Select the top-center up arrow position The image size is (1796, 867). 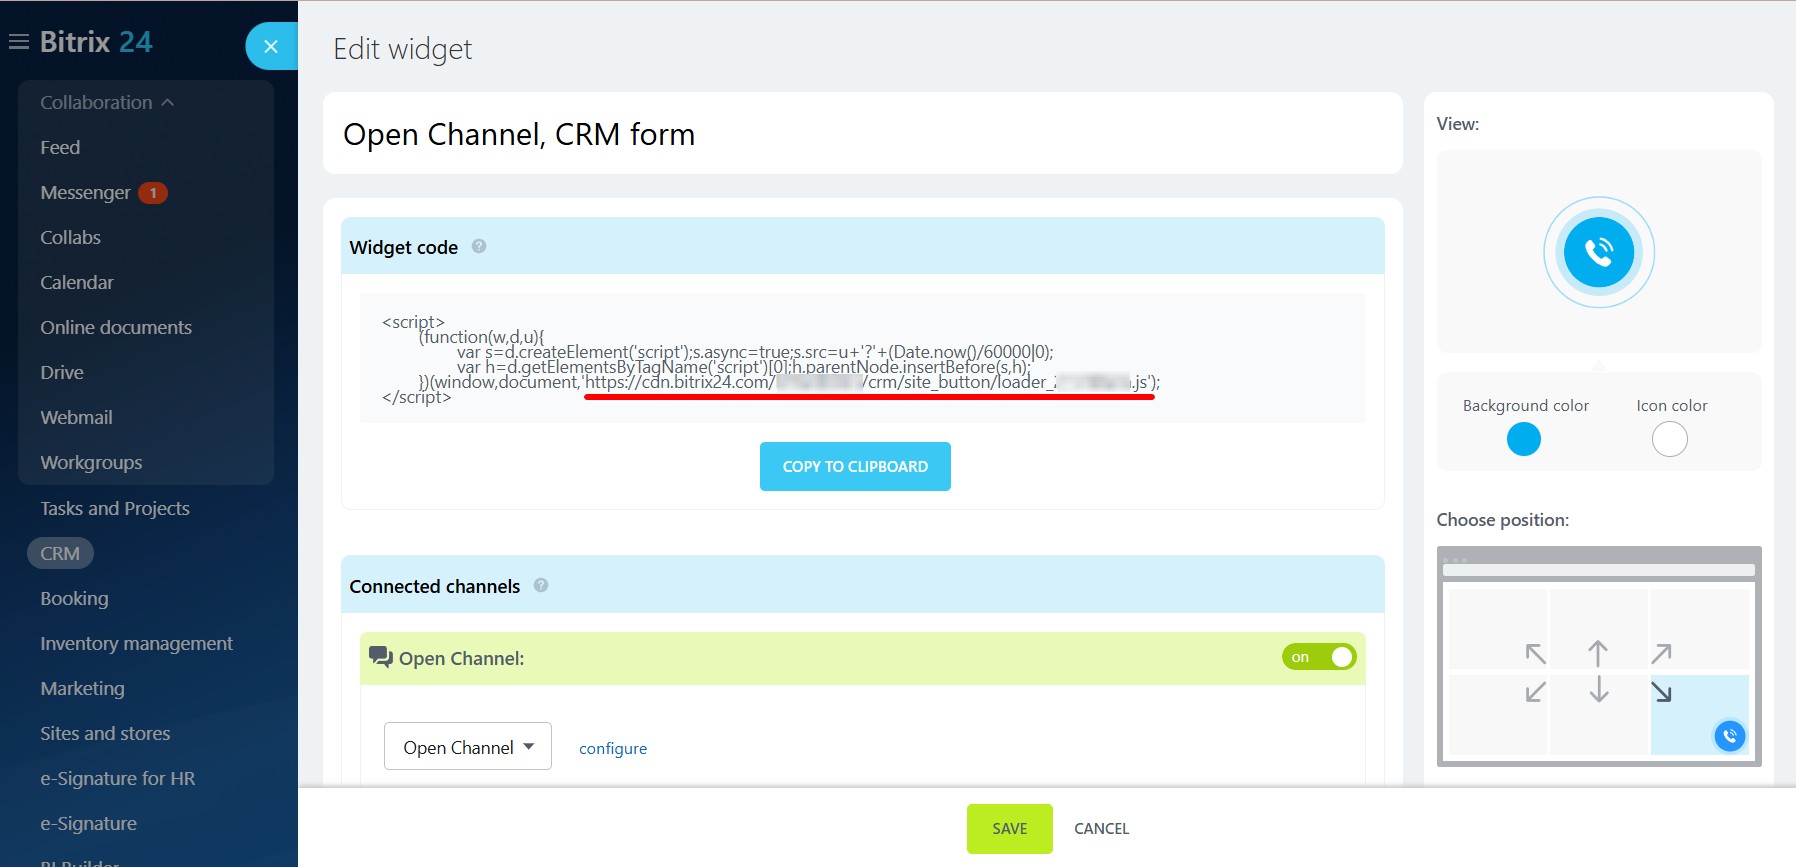coord(1598,653)
